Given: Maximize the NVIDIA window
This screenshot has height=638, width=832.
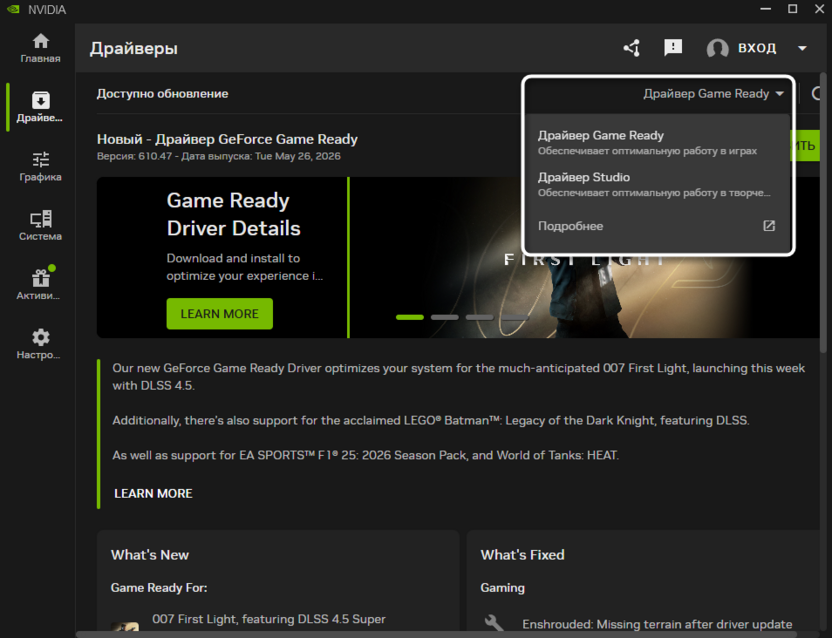Looking at the screenshot, I should click(x=792, y=9).
